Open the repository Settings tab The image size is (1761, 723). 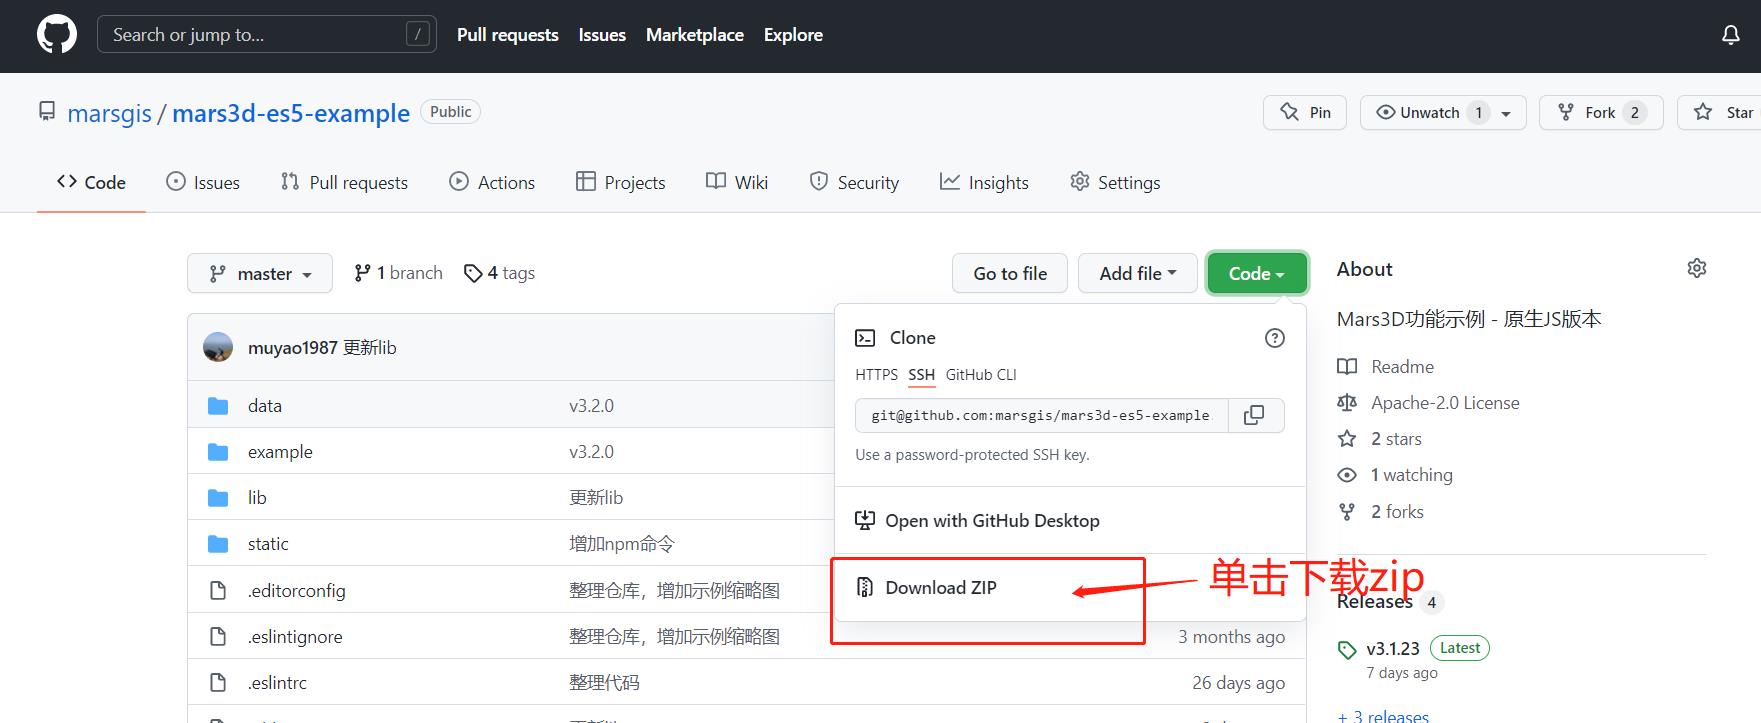(1115, 182)
